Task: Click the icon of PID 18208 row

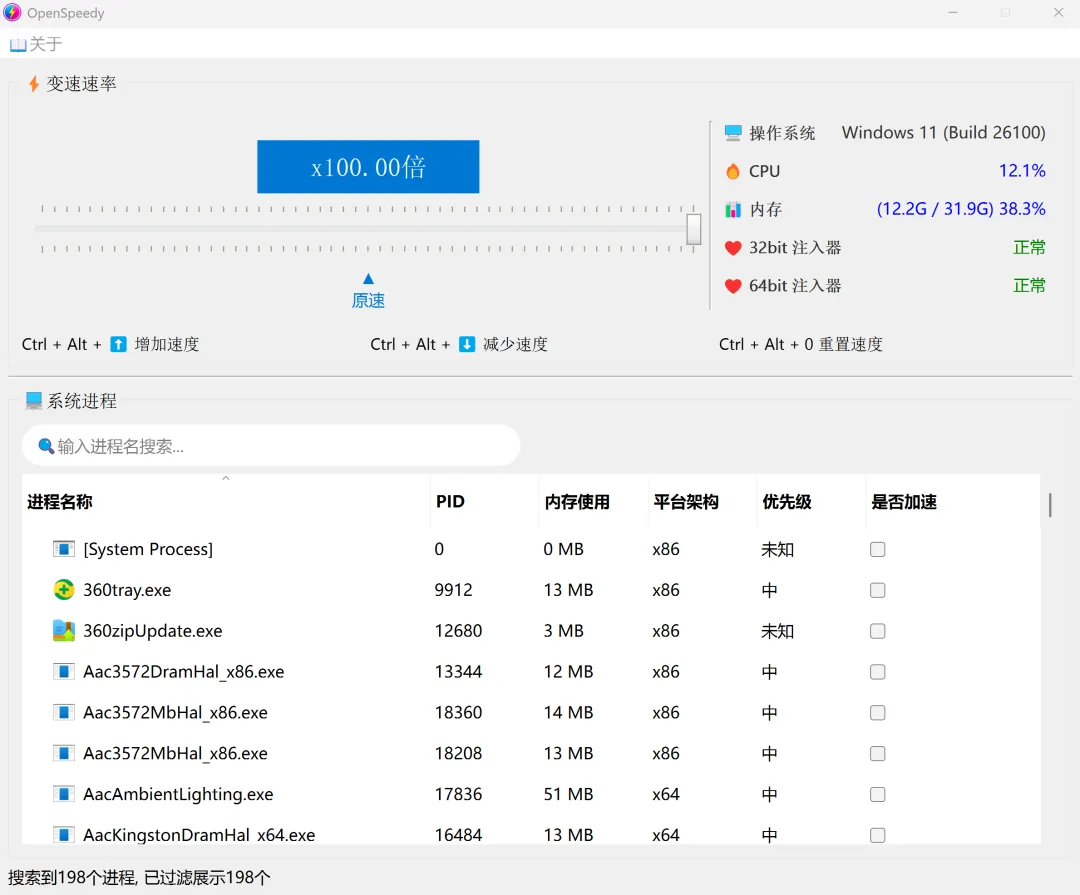Action: click(x=63, y=753)
